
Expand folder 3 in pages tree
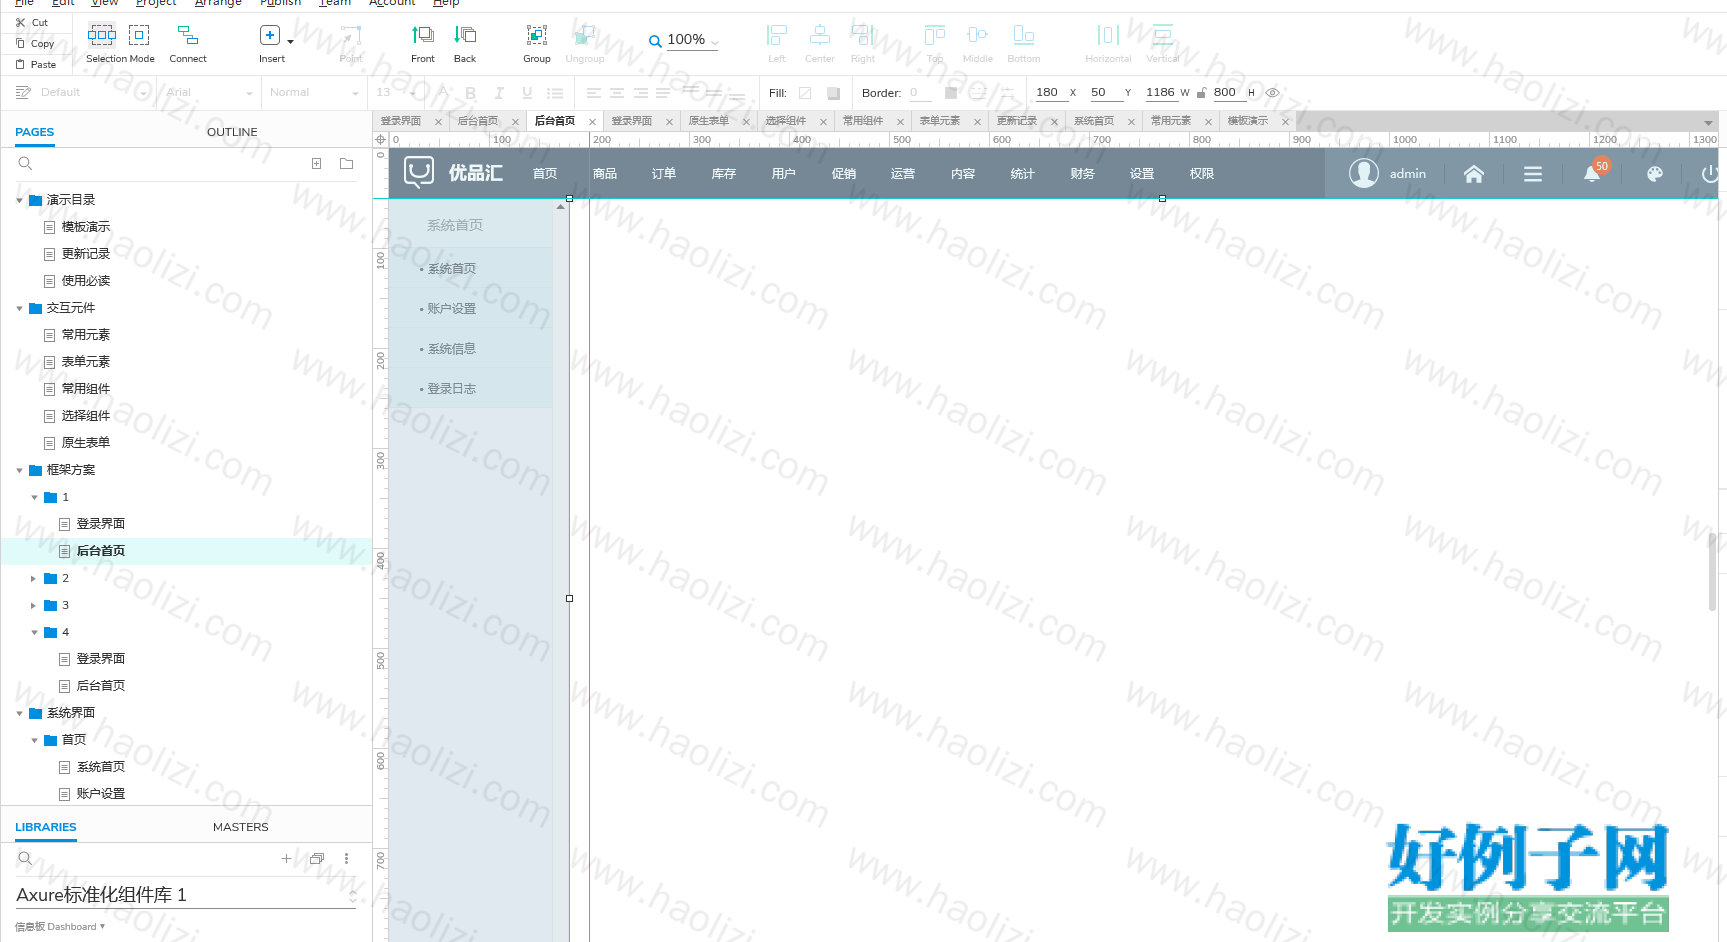[34, 605]
